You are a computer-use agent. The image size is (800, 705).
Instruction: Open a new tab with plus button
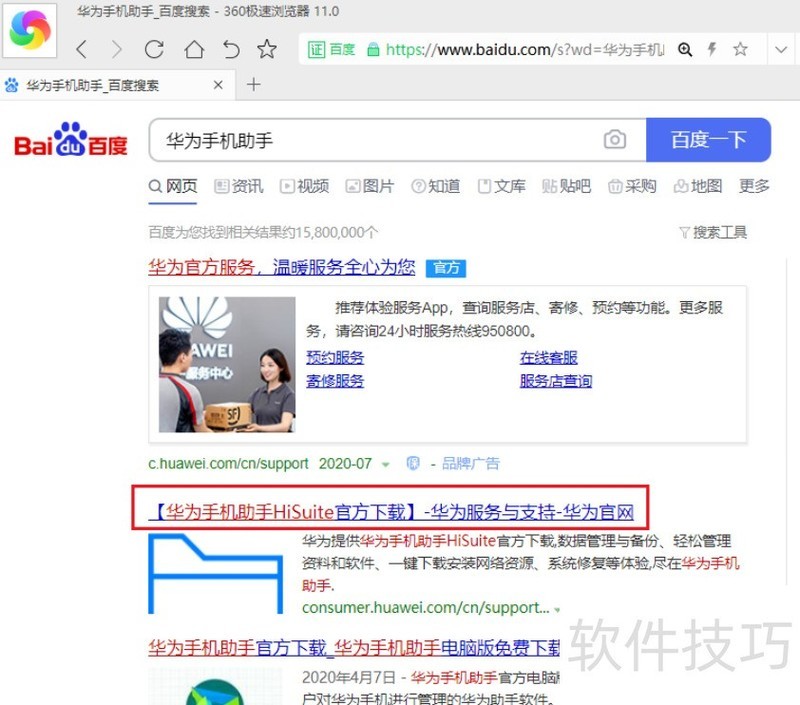[254, 84]
